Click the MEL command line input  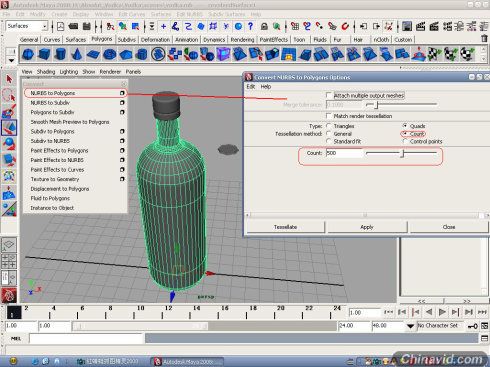(x=87, y=339)
